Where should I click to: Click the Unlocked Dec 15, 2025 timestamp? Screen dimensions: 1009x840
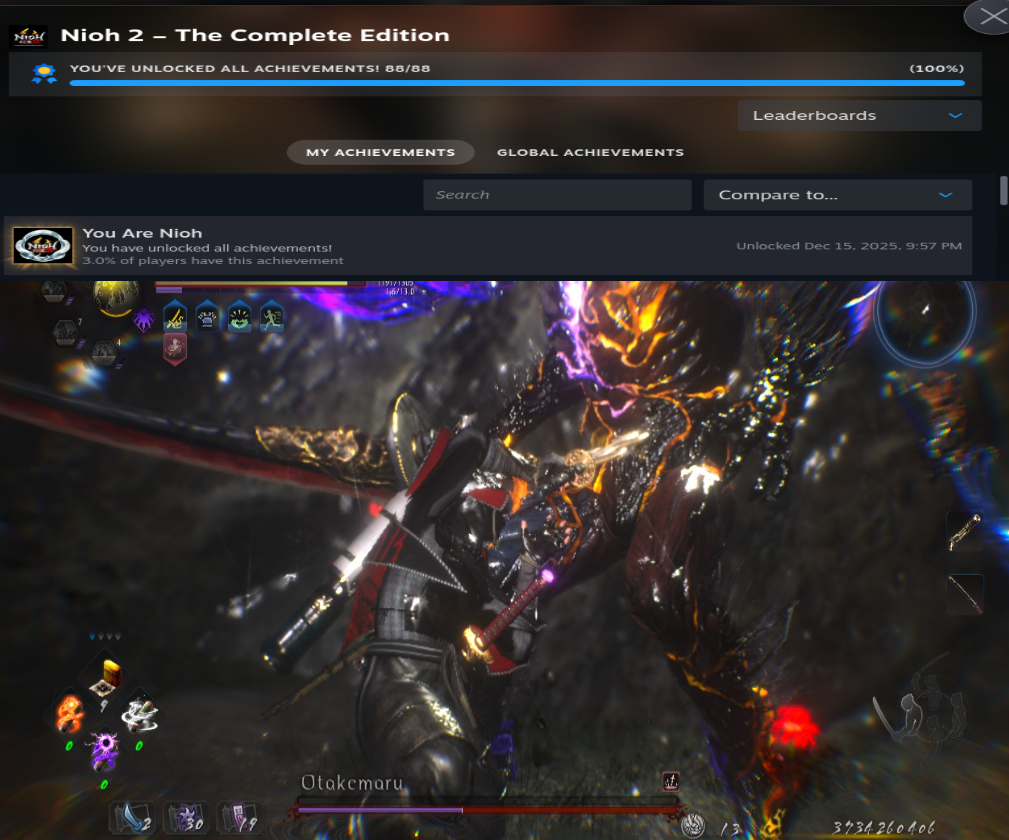pos(849,246)
